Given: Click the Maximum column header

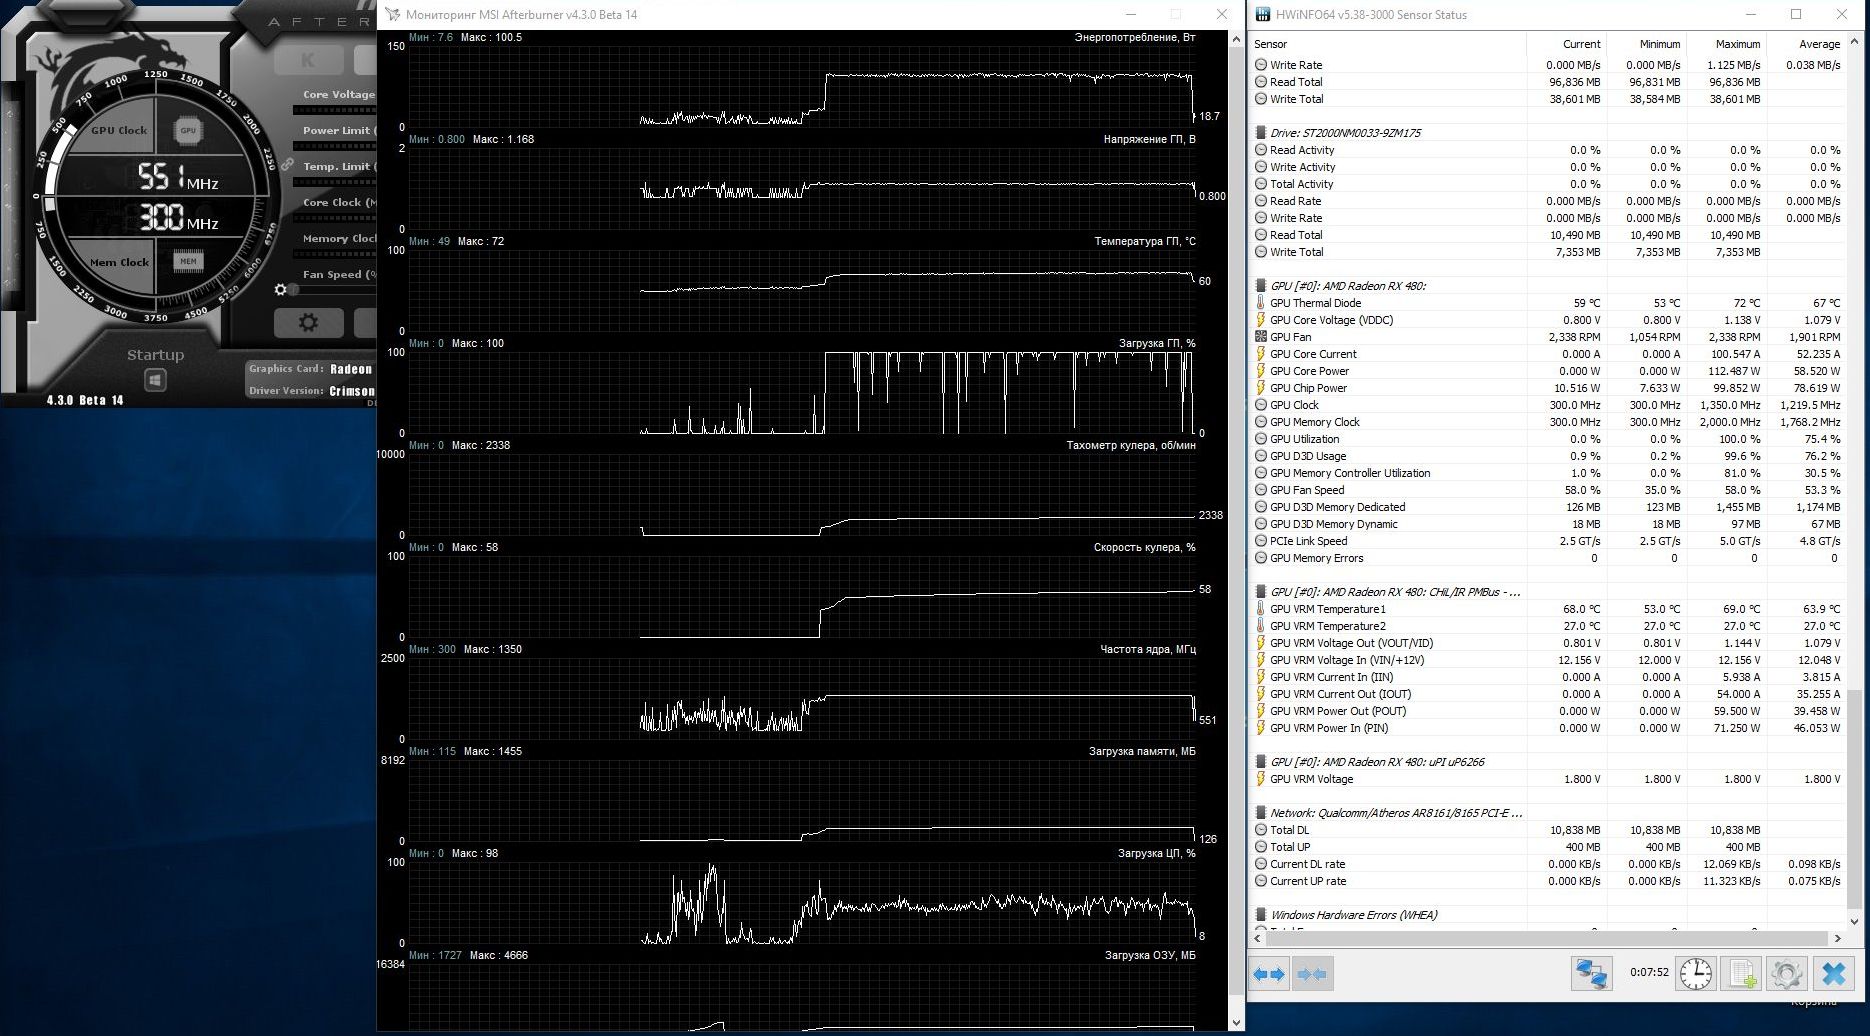Looking at the screenshot, I should click(1726, 44).
